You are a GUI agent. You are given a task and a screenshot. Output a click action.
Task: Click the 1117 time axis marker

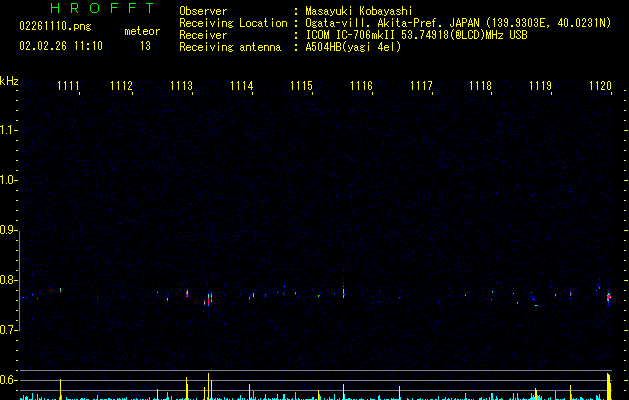click(421, 86)
